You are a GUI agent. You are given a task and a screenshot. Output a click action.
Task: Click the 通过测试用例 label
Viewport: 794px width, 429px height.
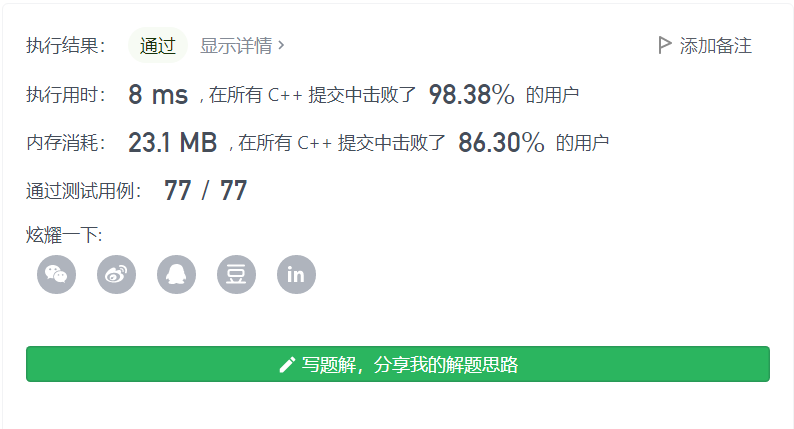coord(84,191)
